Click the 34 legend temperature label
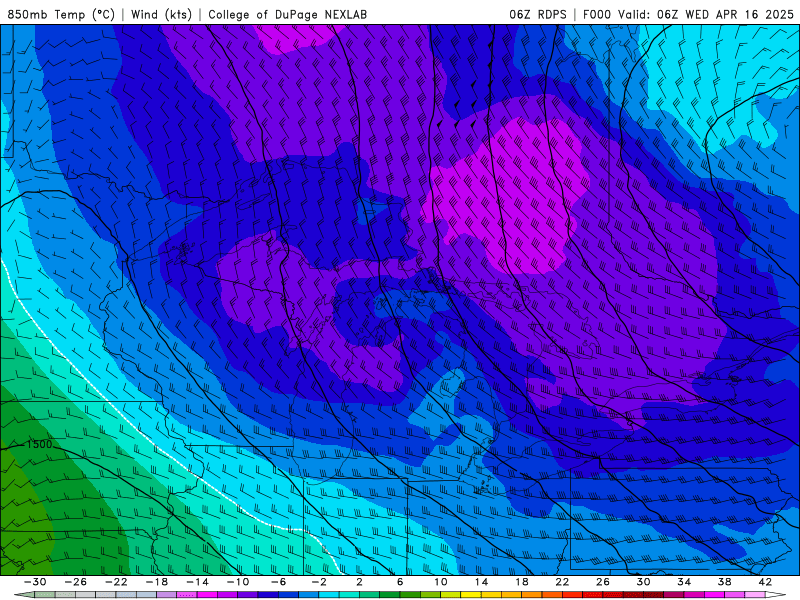This screenshot has width=800, height=600. click(x=684, y=582)
